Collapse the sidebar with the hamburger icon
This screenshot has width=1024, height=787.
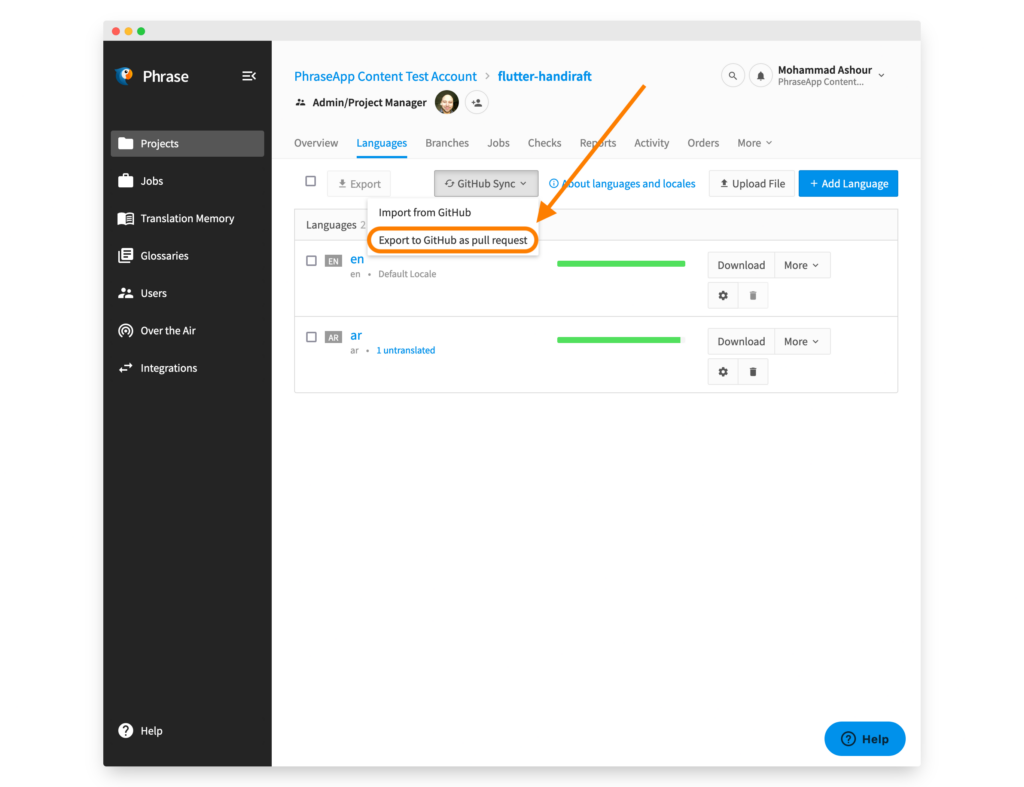249,75
